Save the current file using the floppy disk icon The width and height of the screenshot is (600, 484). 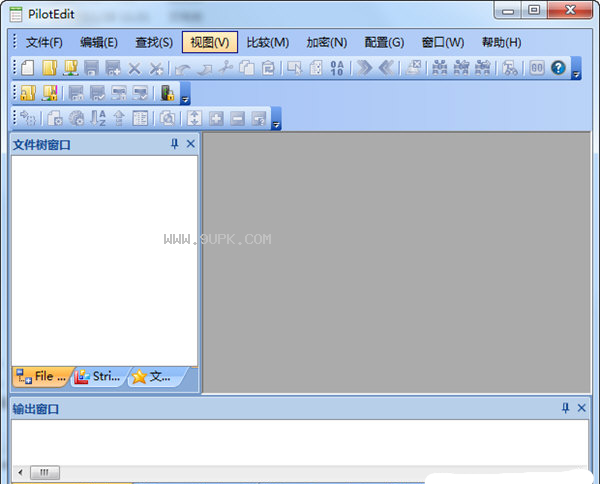91,68
